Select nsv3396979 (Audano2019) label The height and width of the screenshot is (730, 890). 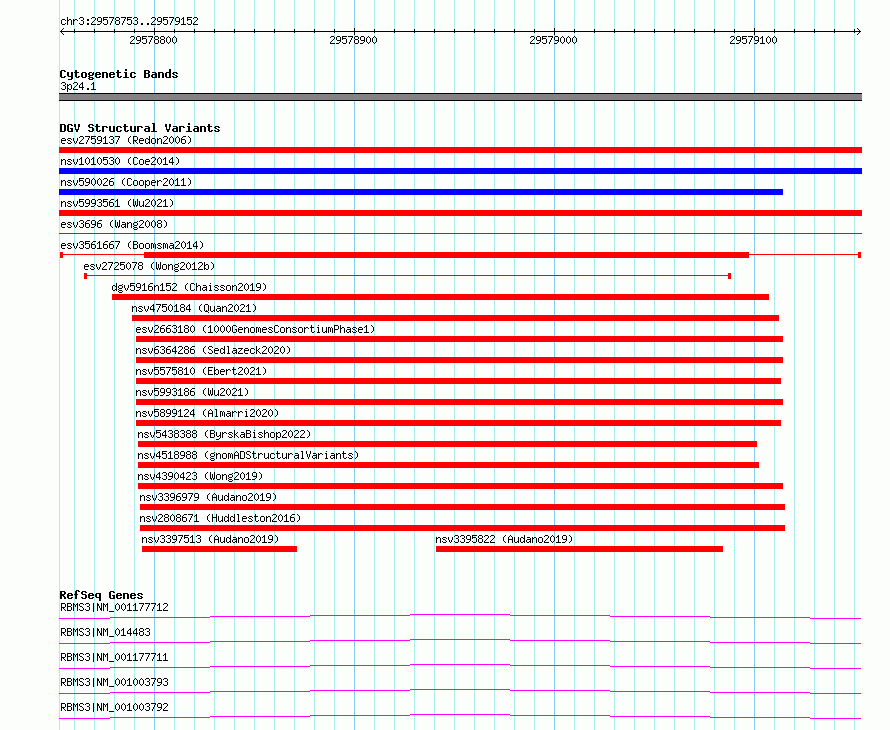208,497
